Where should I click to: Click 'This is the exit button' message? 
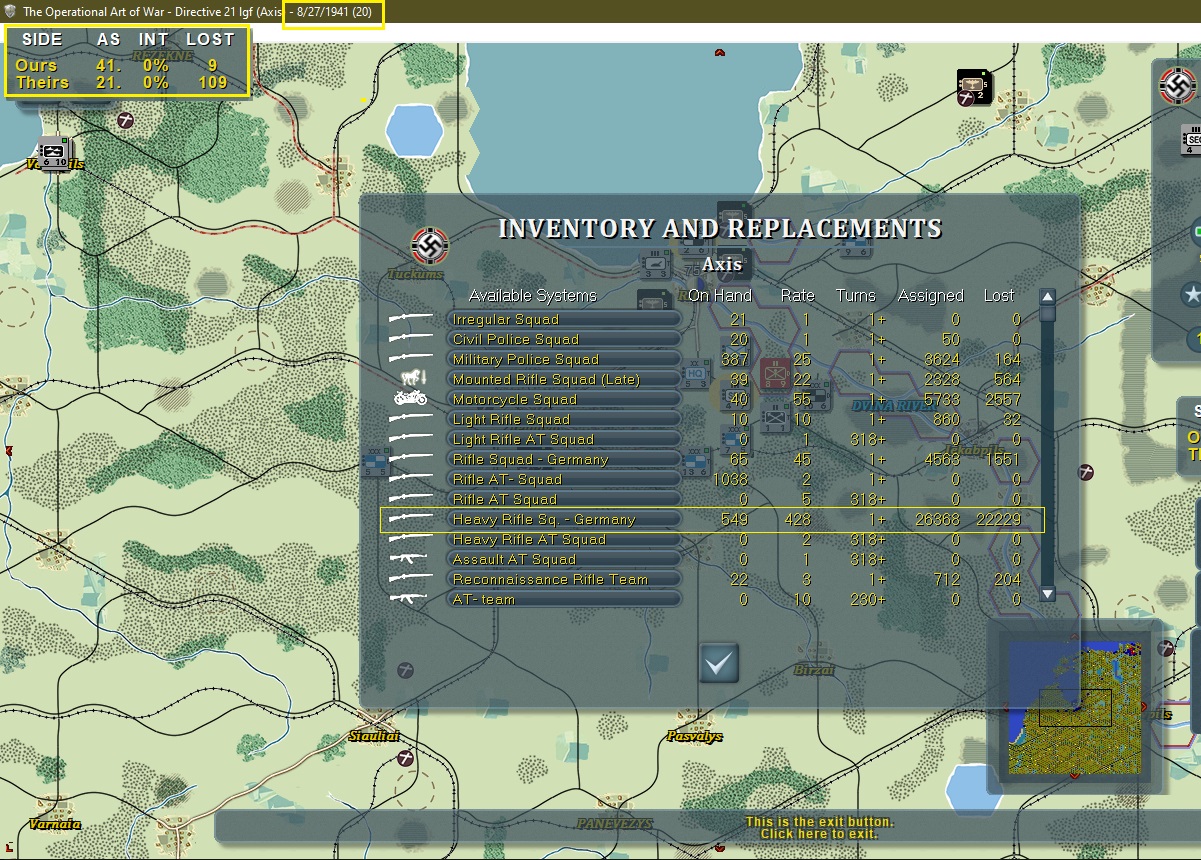(819, 822)
